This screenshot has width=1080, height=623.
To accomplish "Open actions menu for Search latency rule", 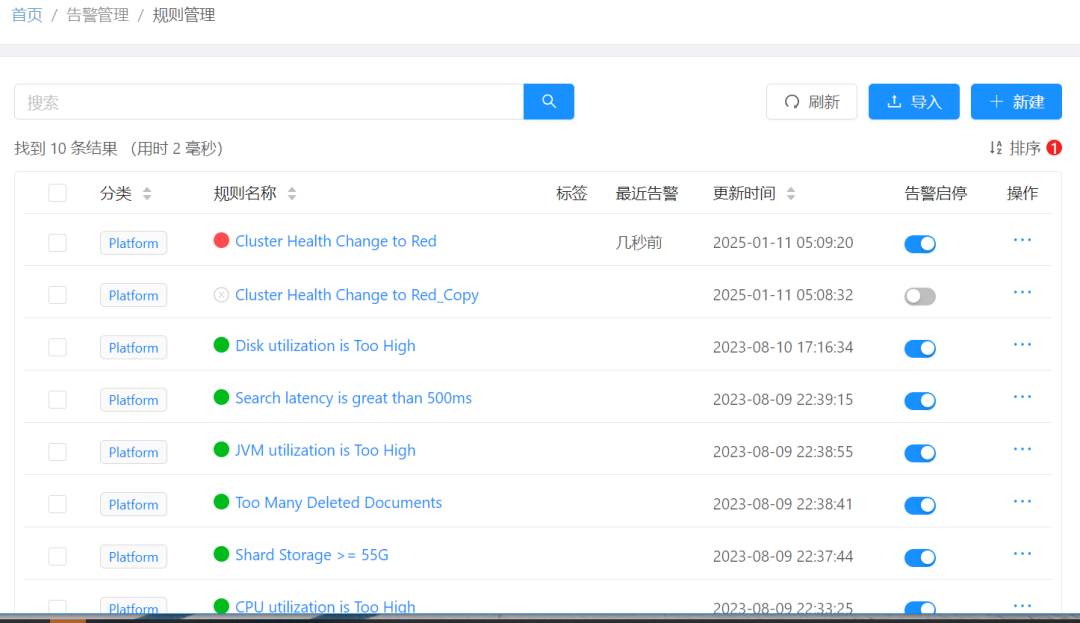I will pyautogui.click(x=1022, y=397).
